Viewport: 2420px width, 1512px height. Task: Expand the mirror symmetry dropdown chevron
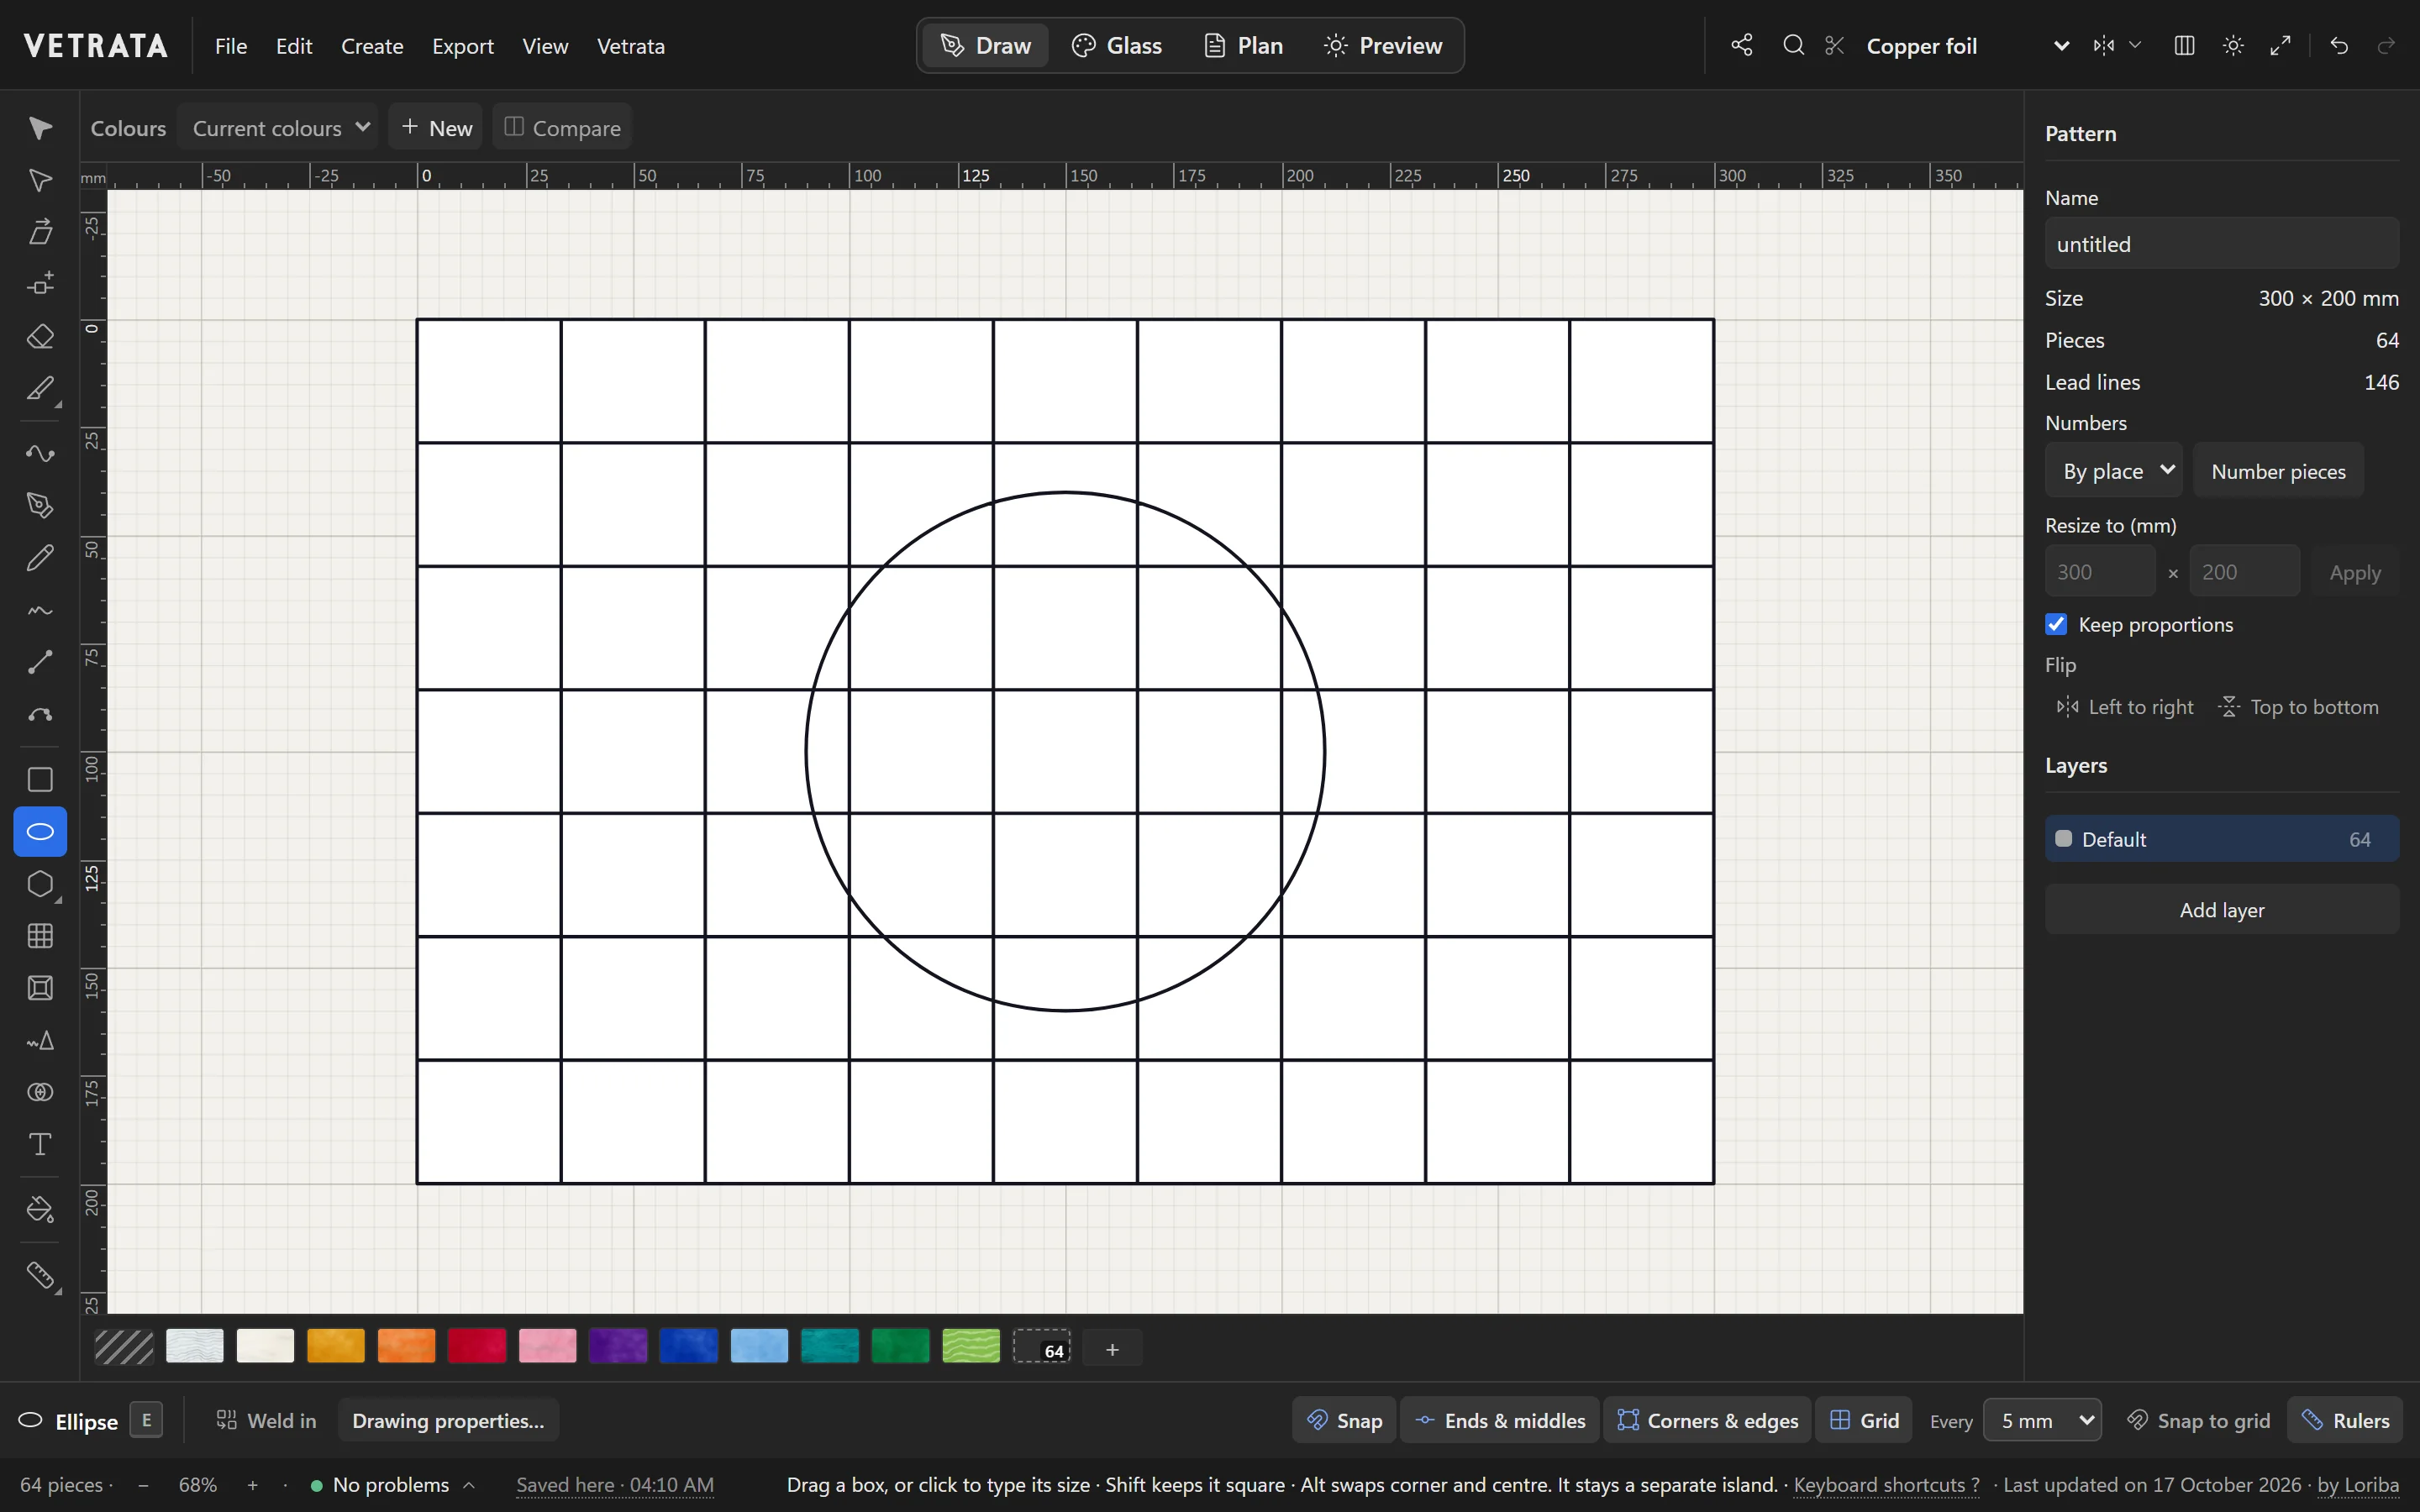coord(2135,45)
